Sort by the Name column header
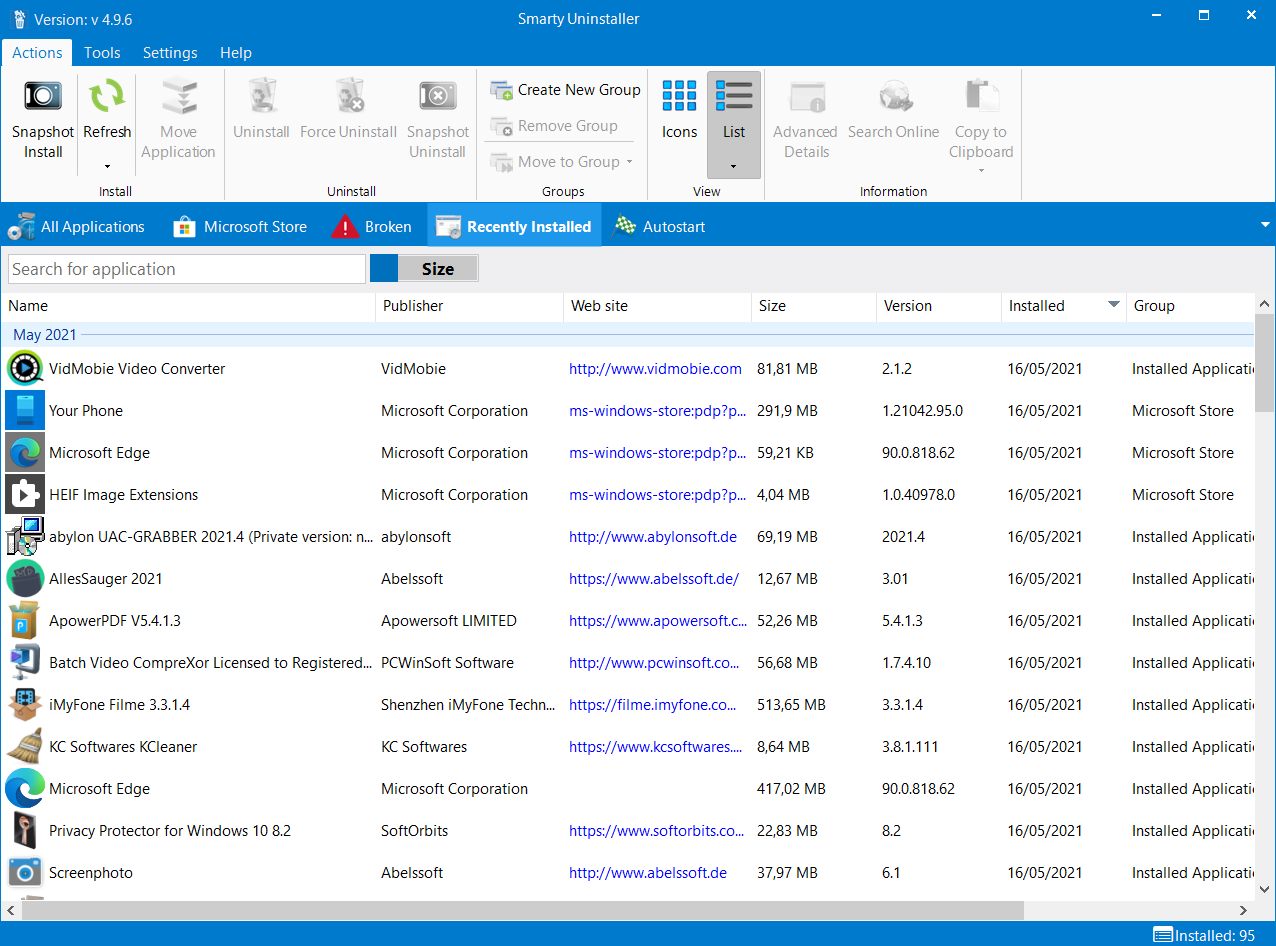Viewport: 1276px width, 946px height. point(188,306)
